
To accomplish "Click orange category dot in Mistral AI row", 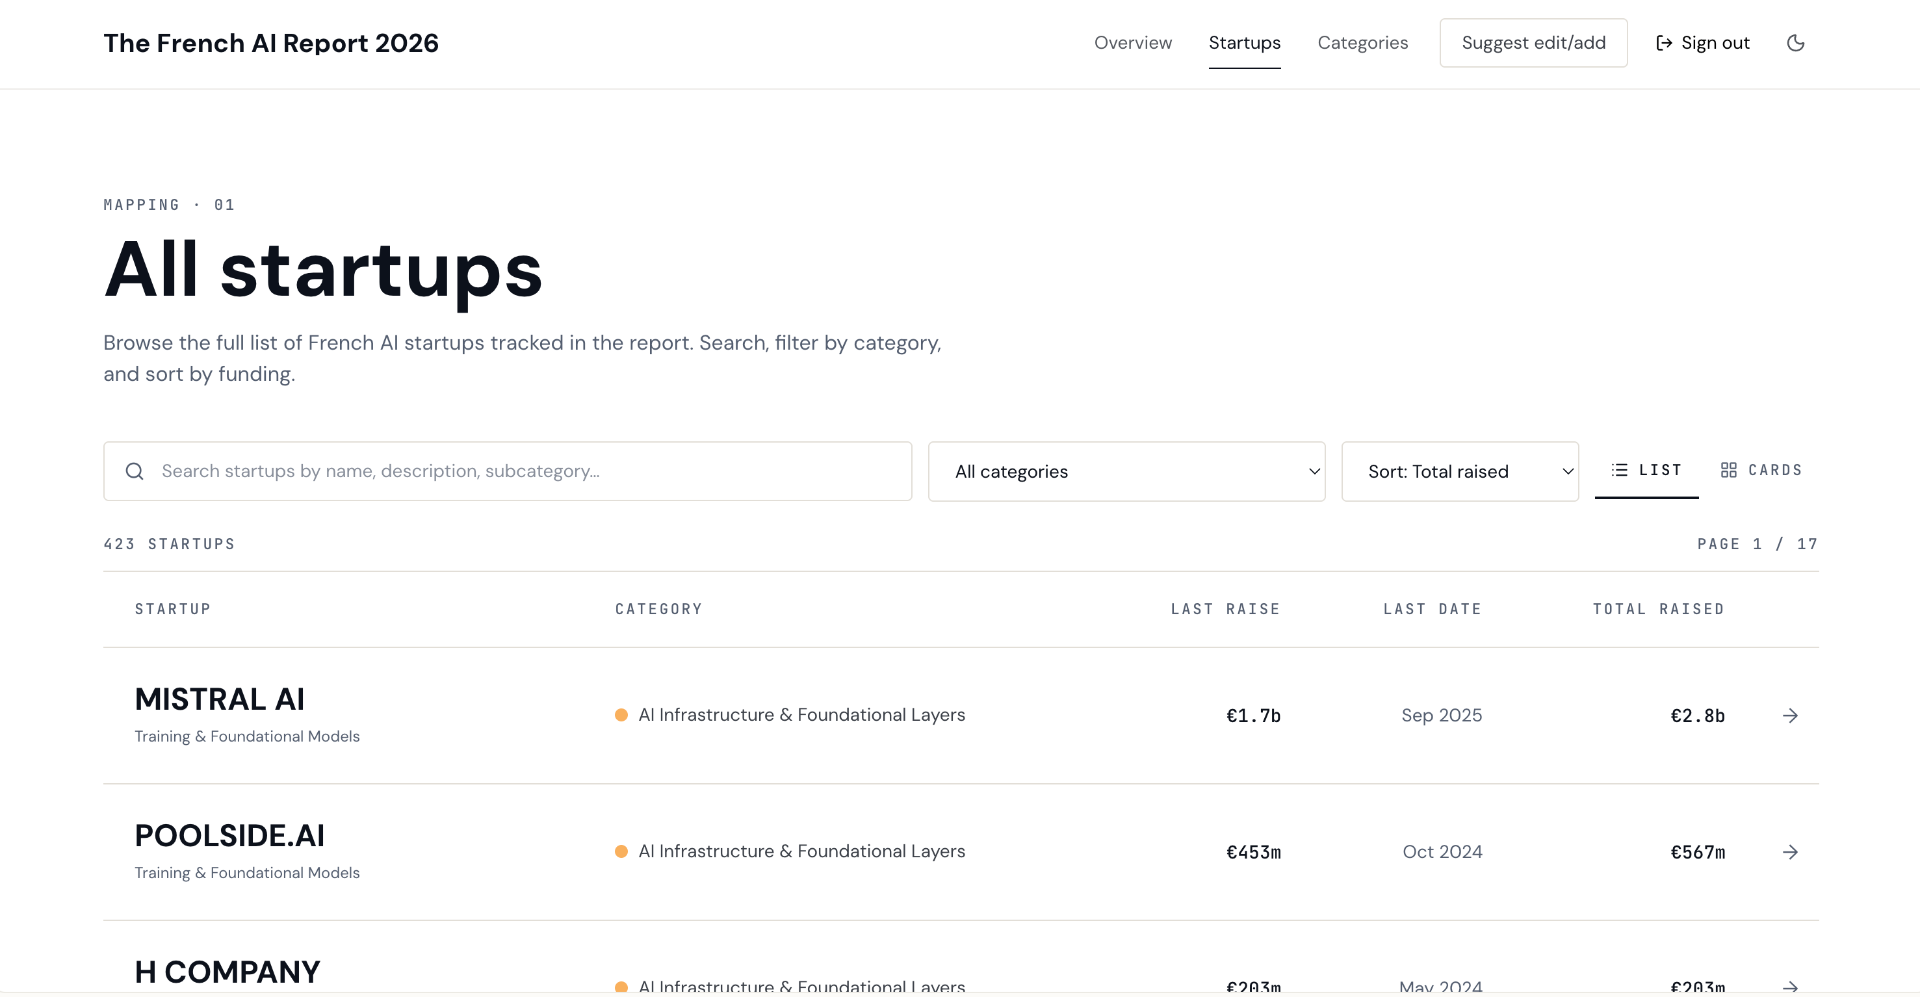I will point(621,715).
